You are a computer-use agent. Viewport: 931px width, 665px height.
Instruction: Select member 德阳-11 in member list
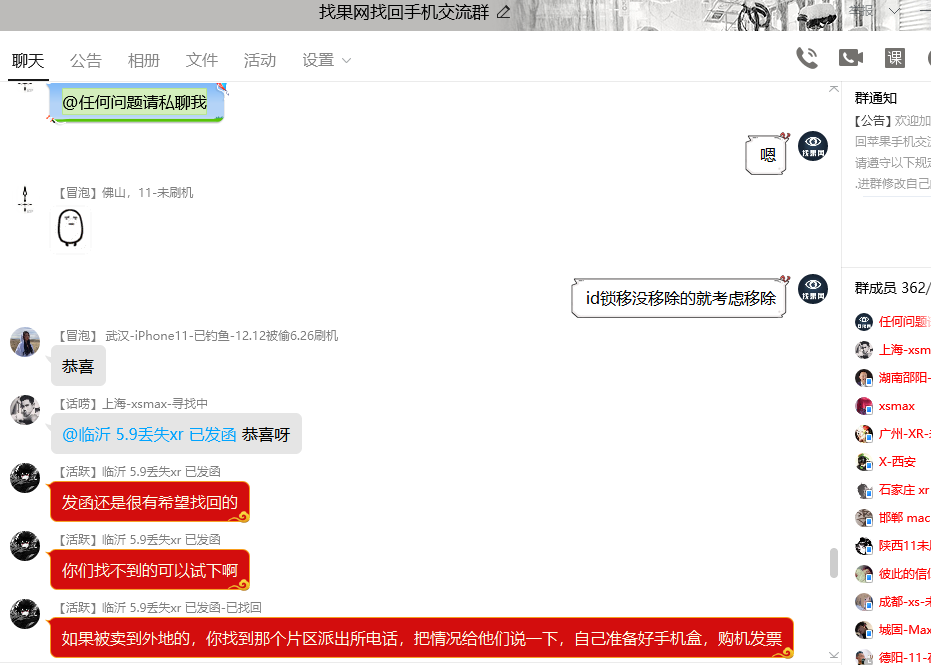point(892,657)
